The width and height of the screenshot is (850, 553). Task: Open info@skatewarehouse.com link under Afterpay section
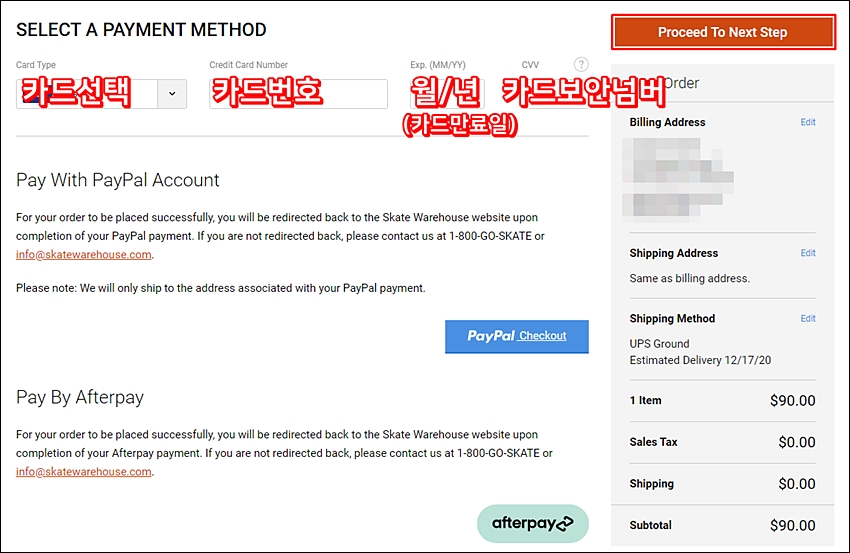pyautogui.click(x=83, y=472)
